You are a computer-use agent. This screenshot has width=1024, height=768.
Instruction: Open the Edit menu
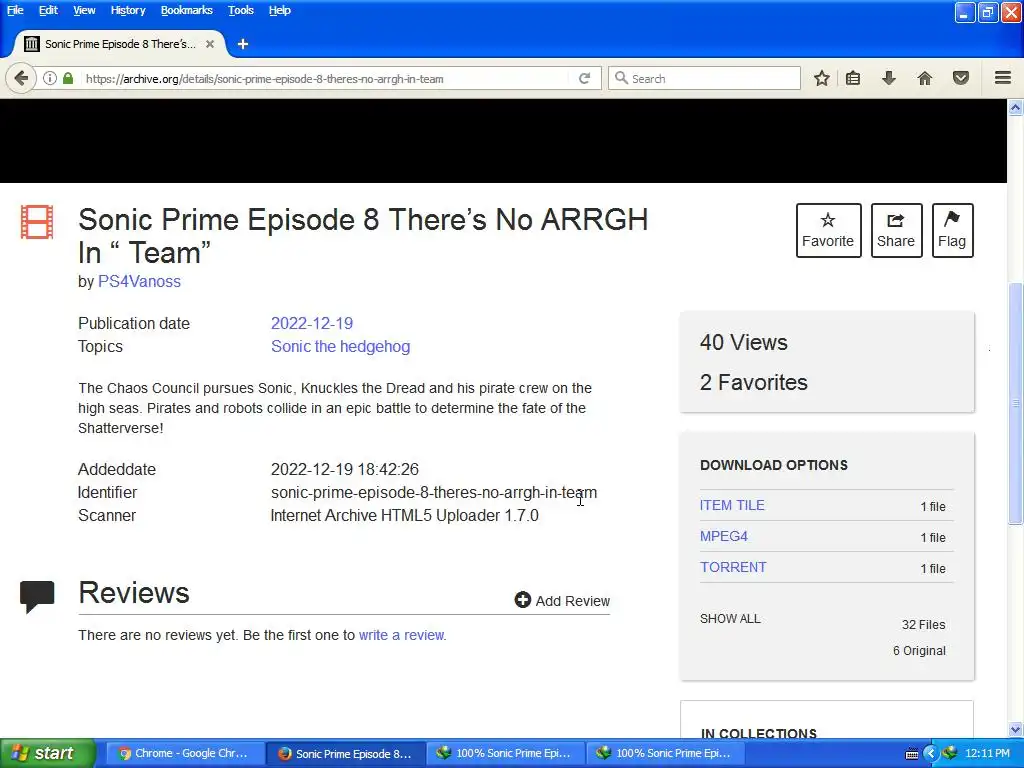pos(48,10)
